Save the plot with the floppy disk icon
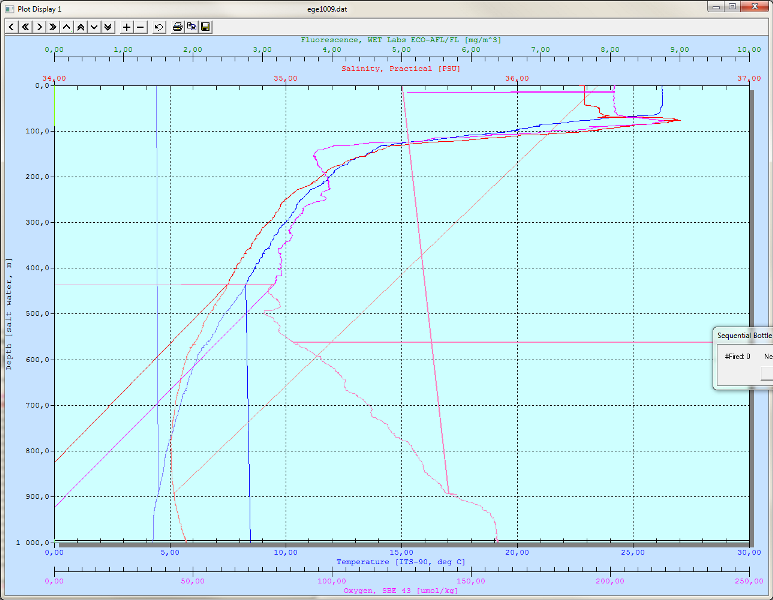 click(x=206, y=27)
